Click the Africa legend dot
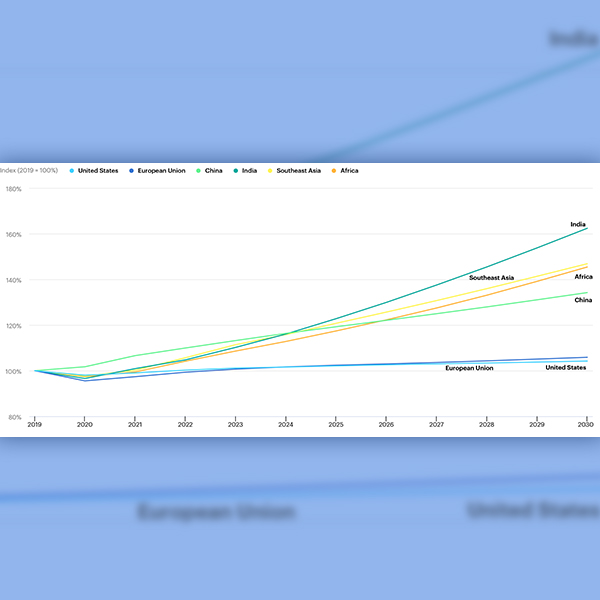The width and height of the screenshot is (600, 600). coord(334,171)
